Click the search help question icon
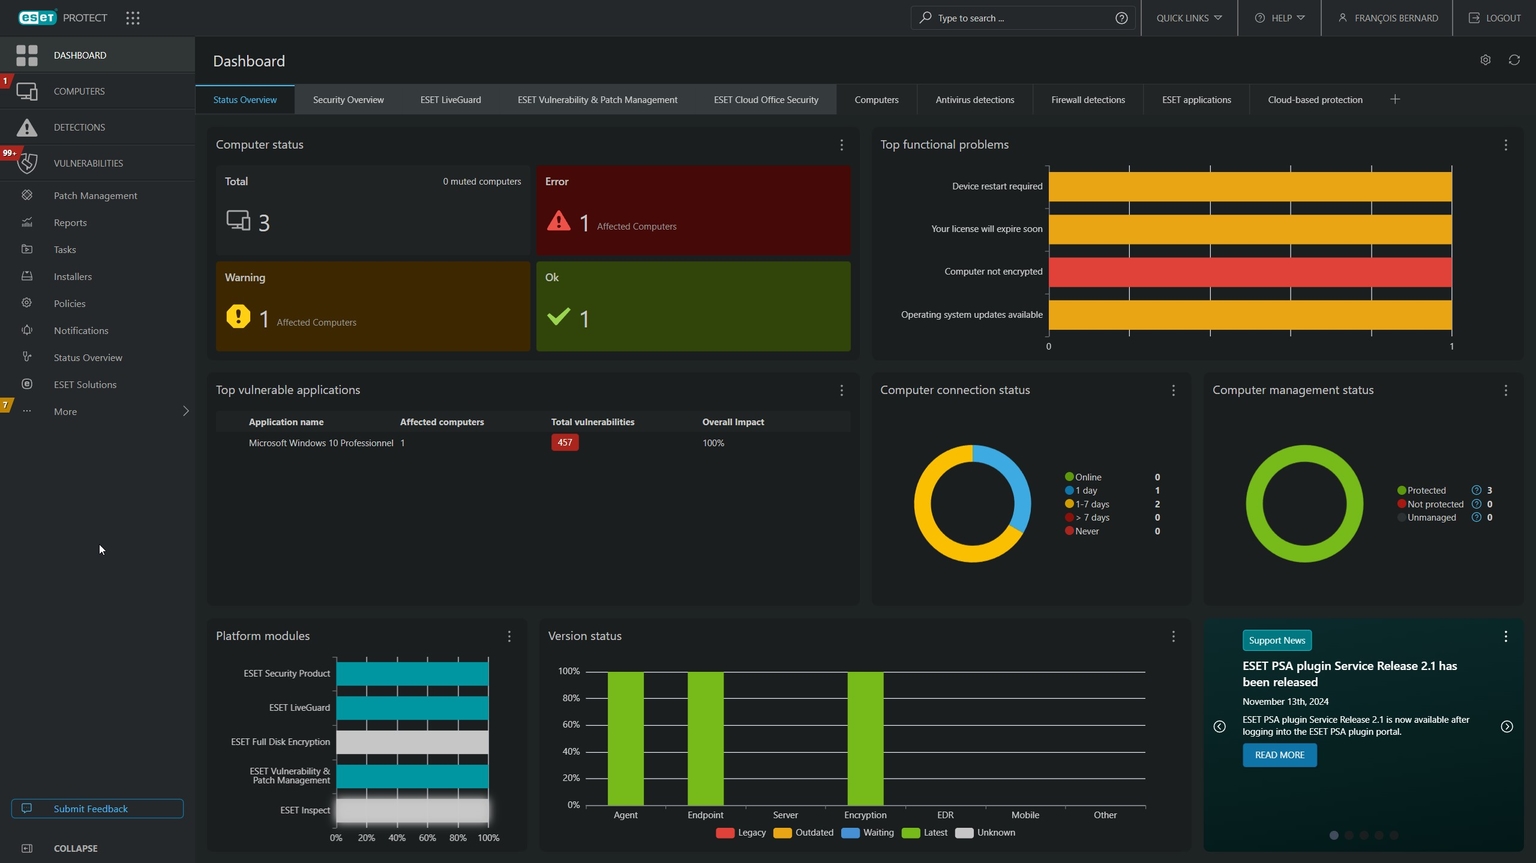The height and width of the screenshot is (863, 1536). (1121, 18)
